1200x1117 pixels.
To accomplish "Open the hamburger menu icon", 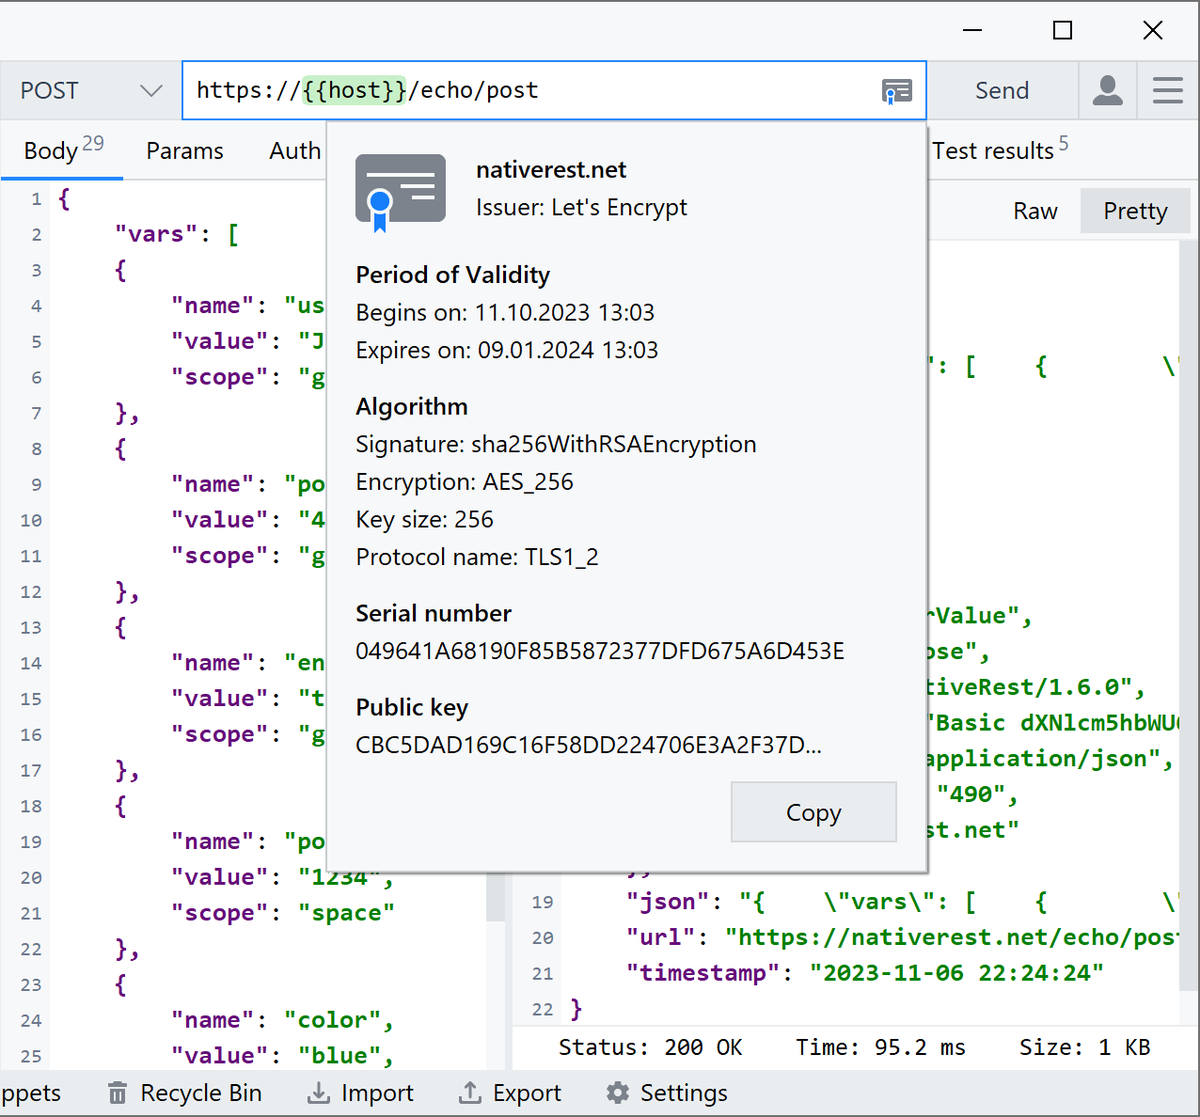I will [1167, 90].
